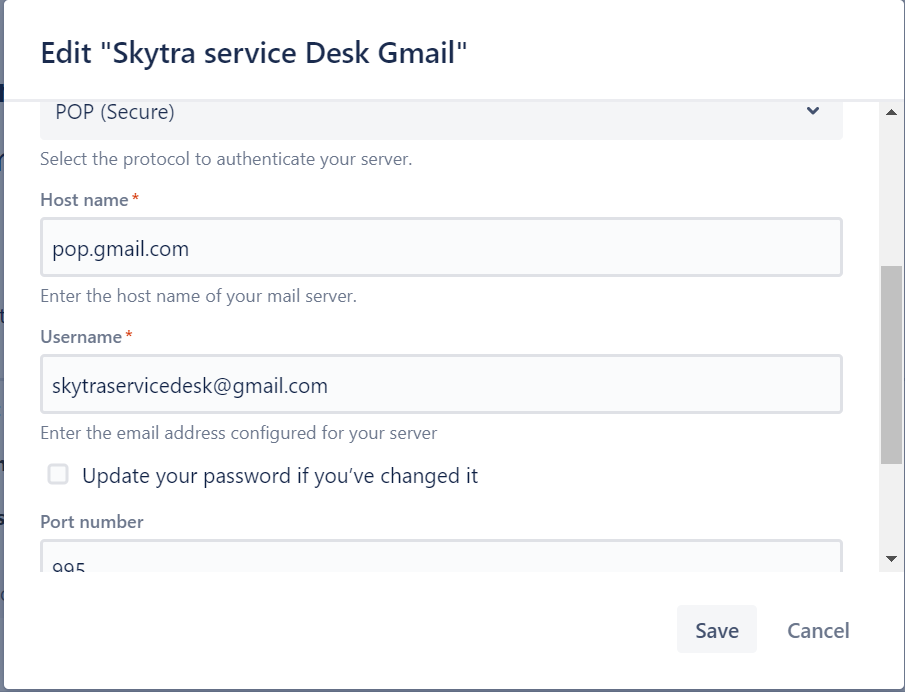The width and height of the screenshot is (905, 692).
Task: Click the 'Port number' label
Action: point(92,522)
